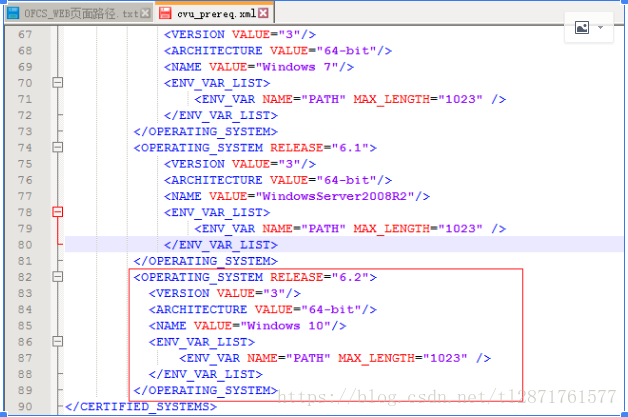This screenshot has width=628, height=417.
Task: Switch to the OFCS_WEB页面路径.txt tab
Action: (81, 14)
